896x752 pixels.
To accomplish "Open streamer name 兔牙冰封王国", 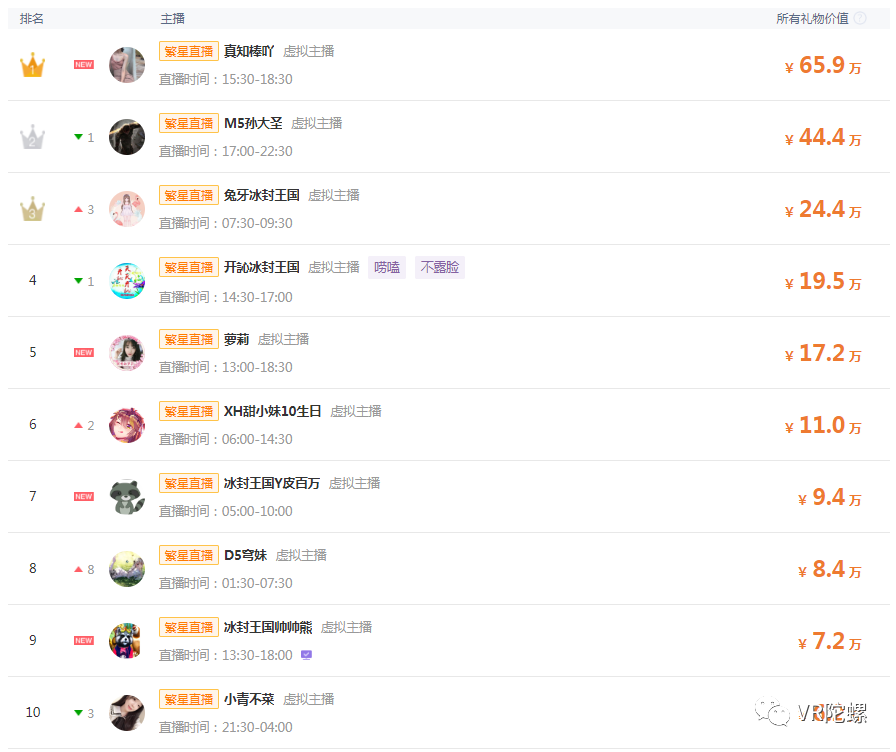I will [x=262, y=195].
